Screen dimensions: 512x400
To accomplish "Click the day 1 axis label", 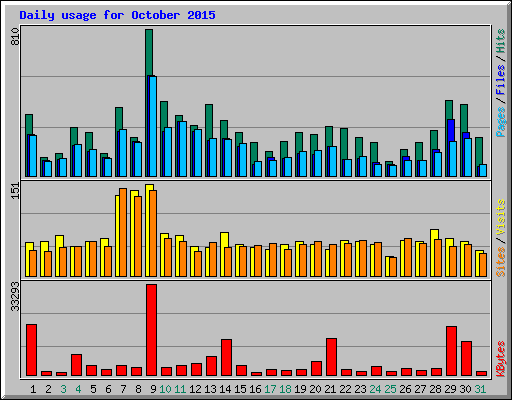I will point(33,389).
